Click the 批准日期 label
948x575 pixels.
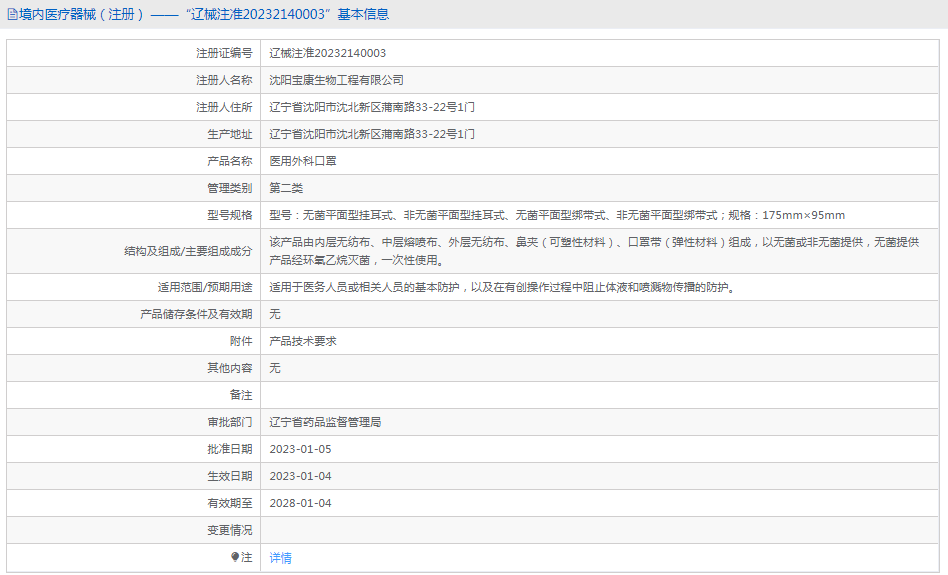tap(229, 449)
